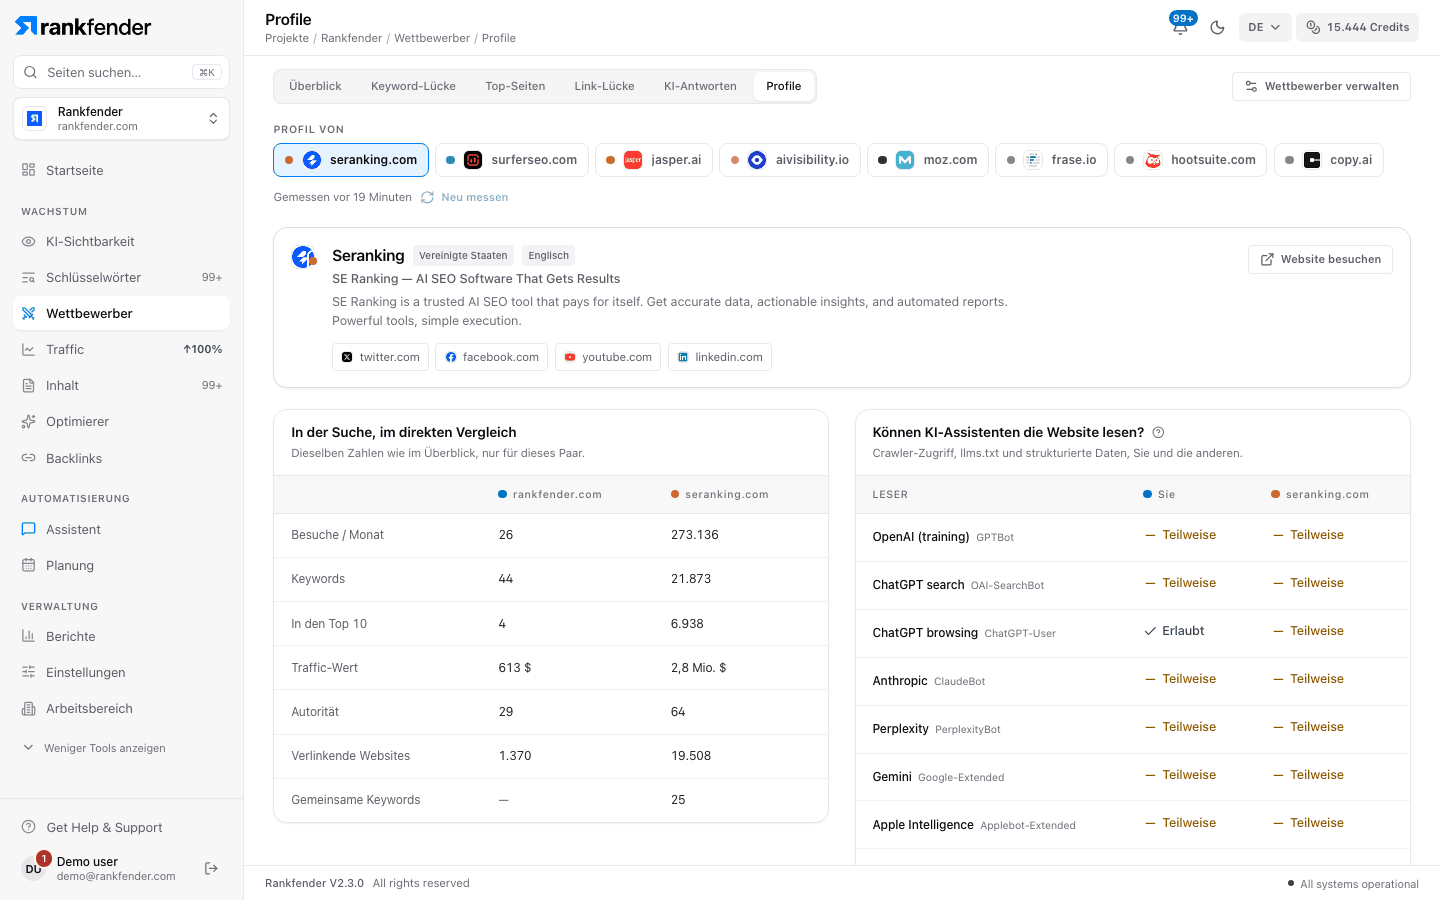Open the youtube.com social link
This screenshot has width=1440, height=900.
point(608,357)
